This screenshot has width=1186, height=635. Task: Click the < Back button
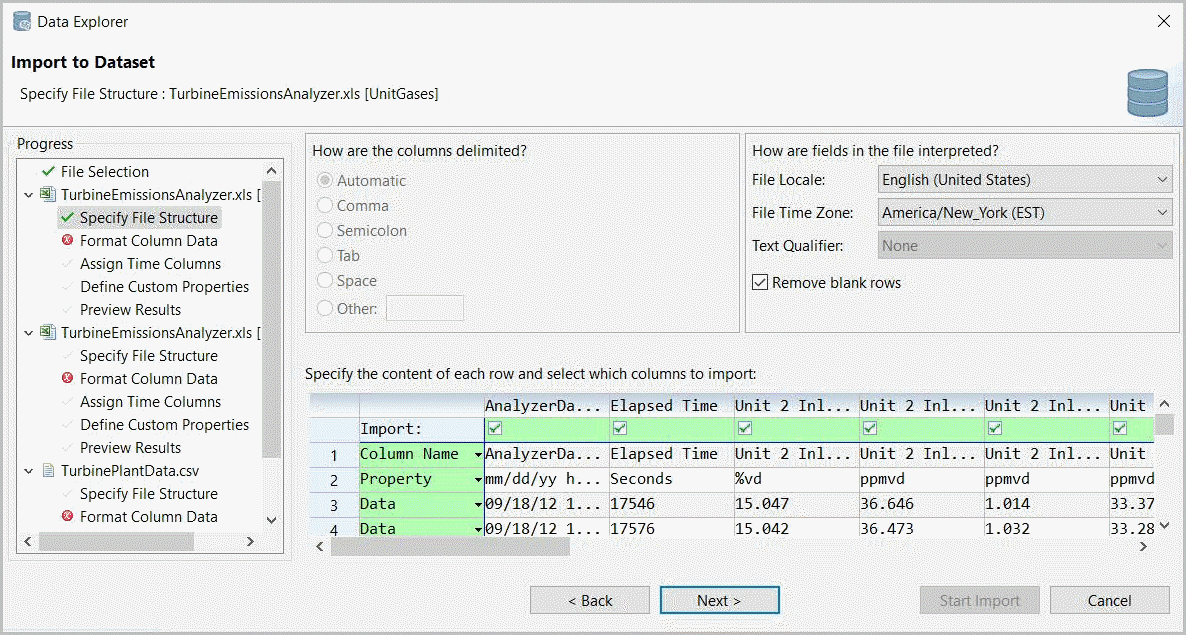[589, 600]
